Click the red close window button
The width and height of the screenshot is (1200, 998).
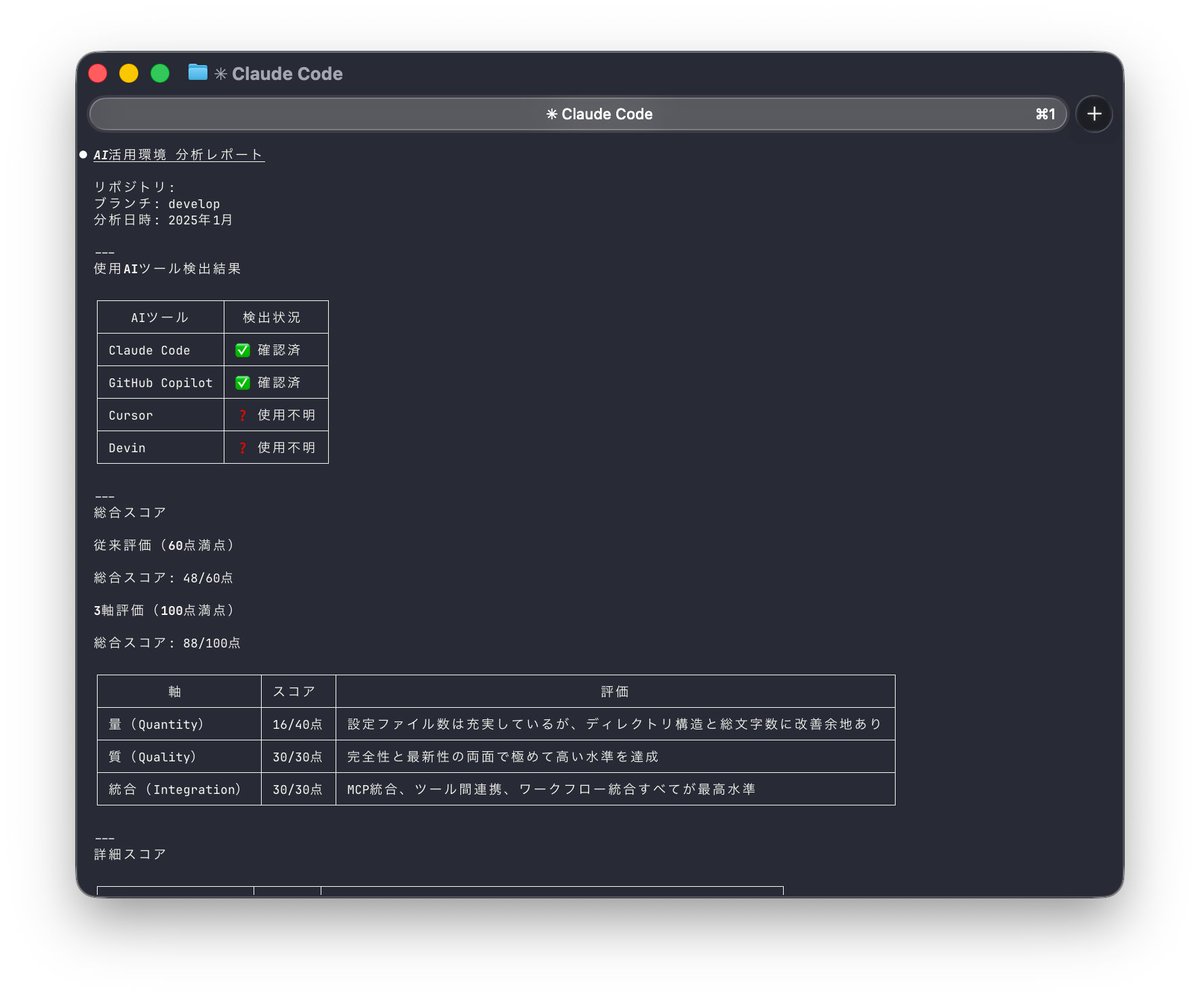tap(98, 73)
